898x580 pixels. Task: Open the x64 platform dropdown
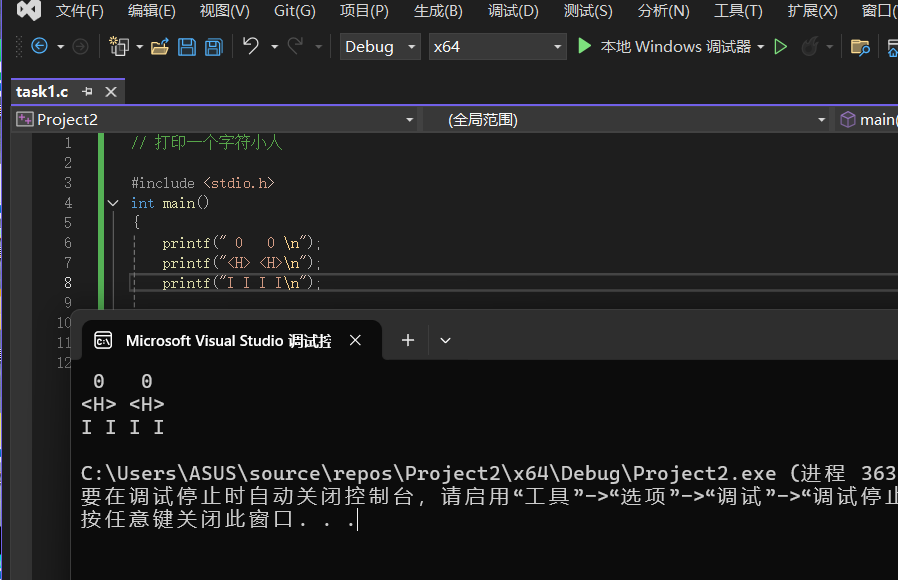tap(498, 47)
